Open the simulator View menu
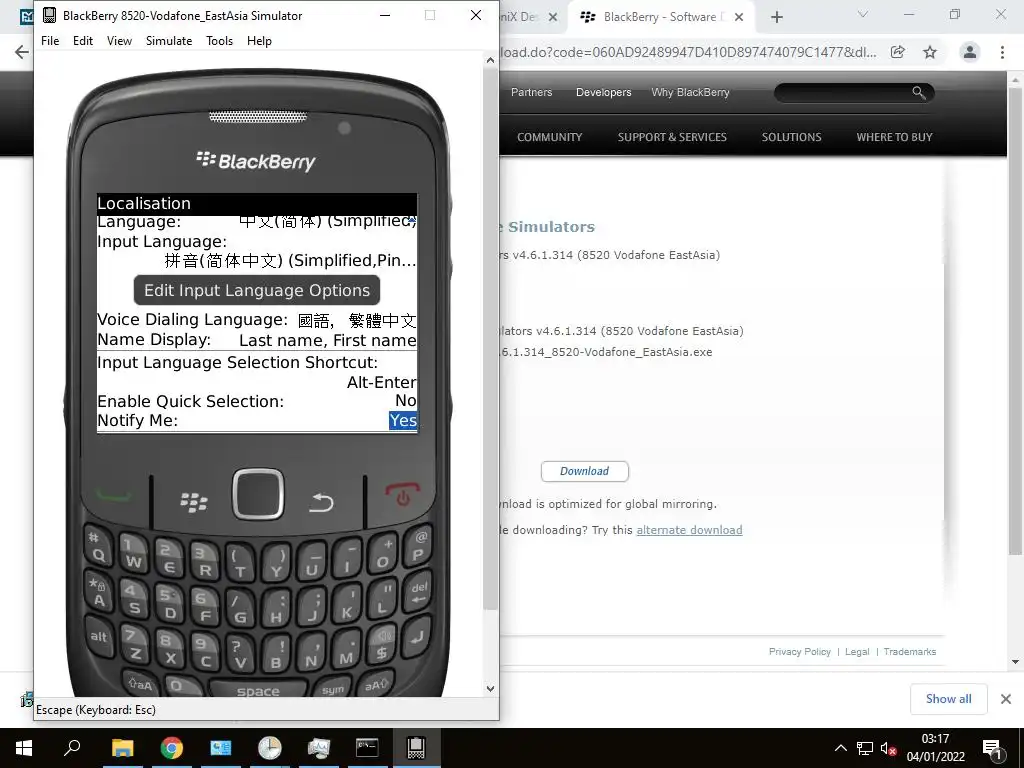Screen dimensions: 1024x768 pyautogui.click(x=120, y=40)
